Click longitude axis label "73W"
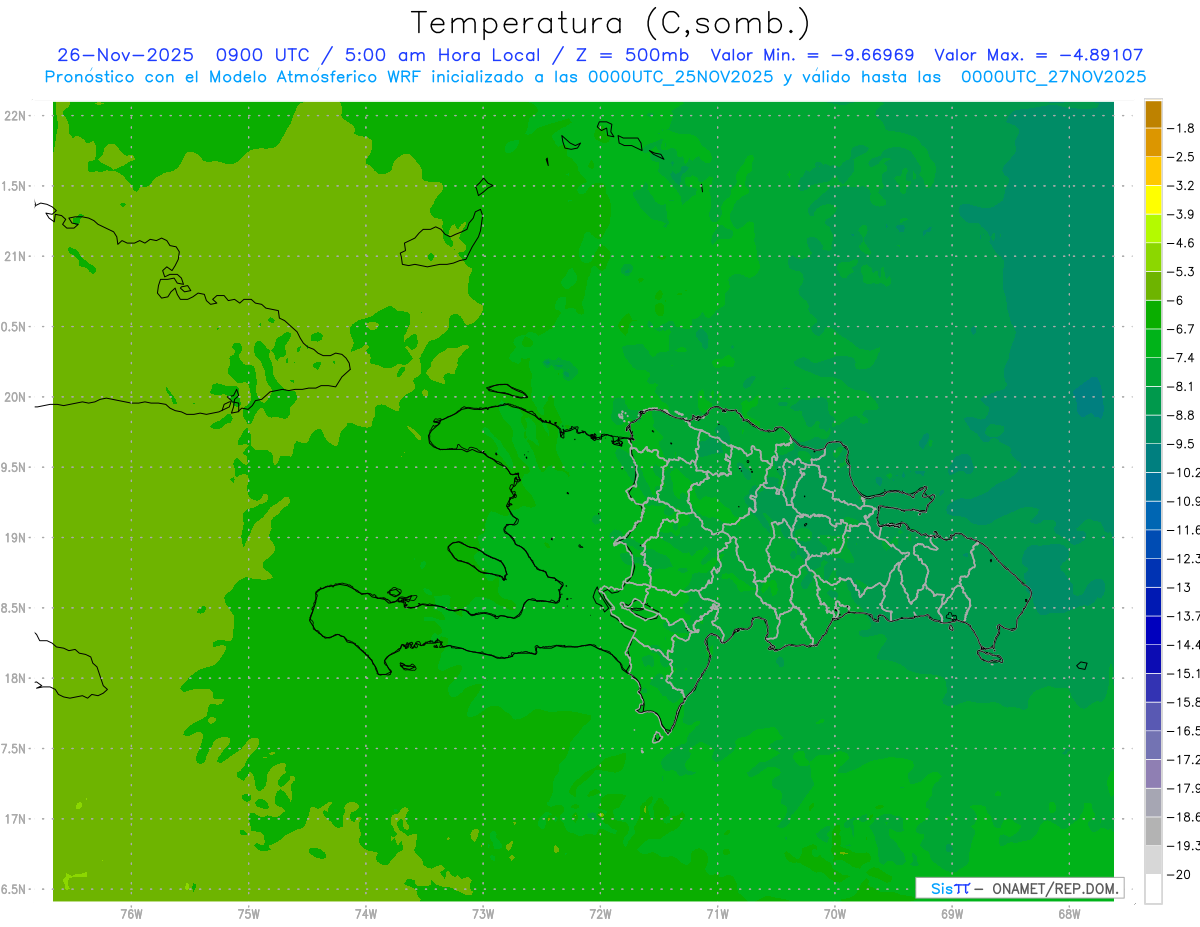The width and height of the screenshot is (1200, 927). 483,914
